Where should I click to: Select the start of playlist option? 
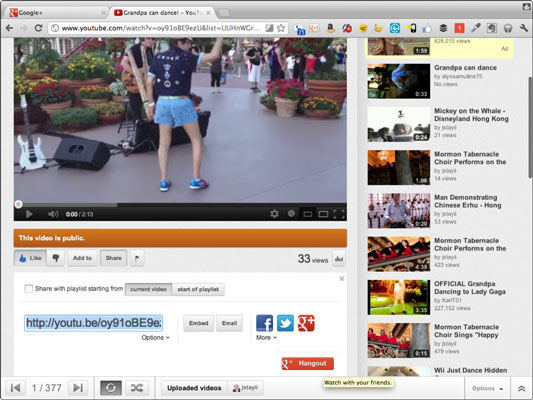[198, 289]
